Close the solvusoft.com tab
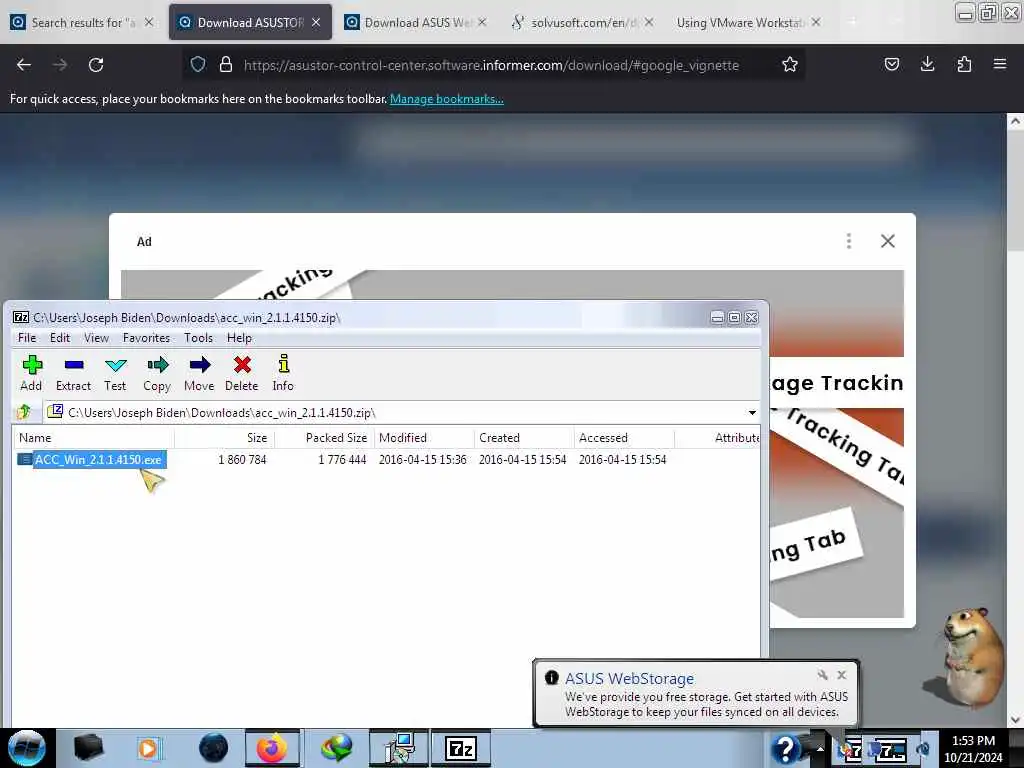Screen dimensions: 1024x768 [x=648, y=22]
